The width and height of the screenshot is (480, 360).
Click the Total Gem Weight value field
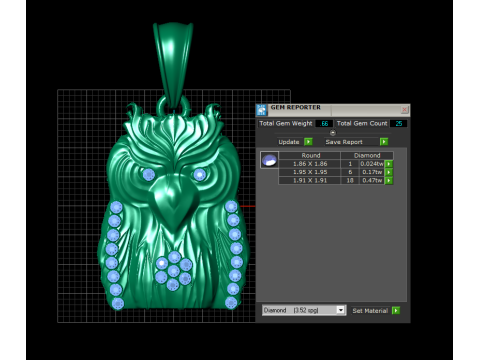(324, 124)
